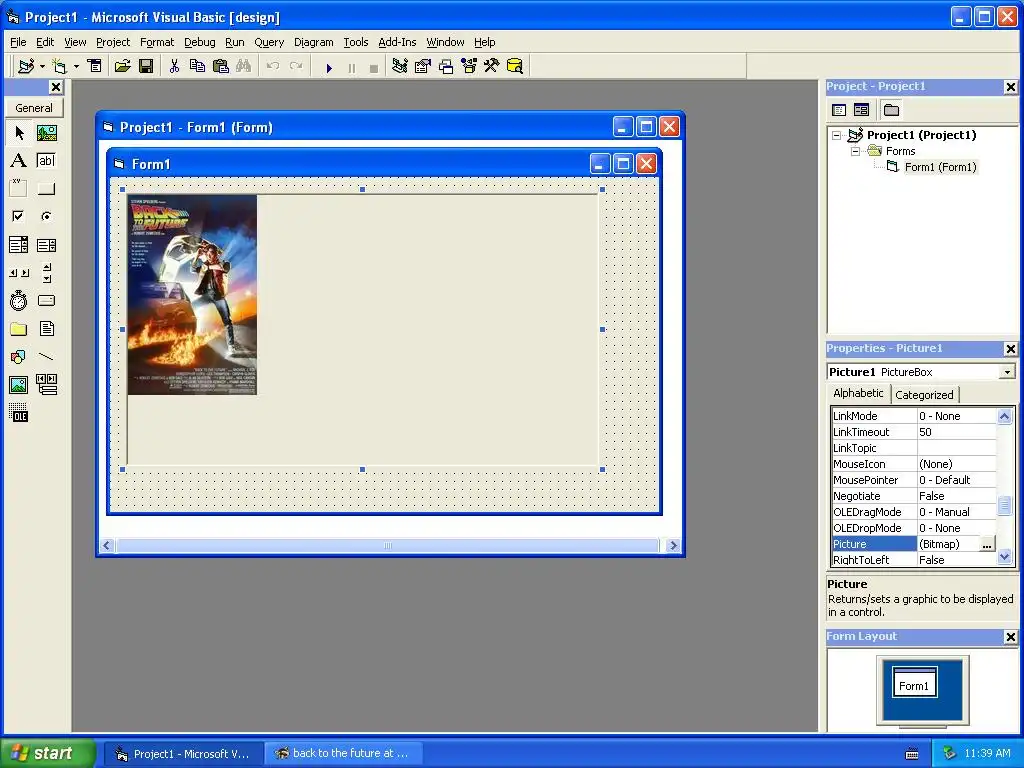1024x768 pixels.
Task: Click the Picture property ellipsis button
Action: pyautogui.click(x=987, y=544)
